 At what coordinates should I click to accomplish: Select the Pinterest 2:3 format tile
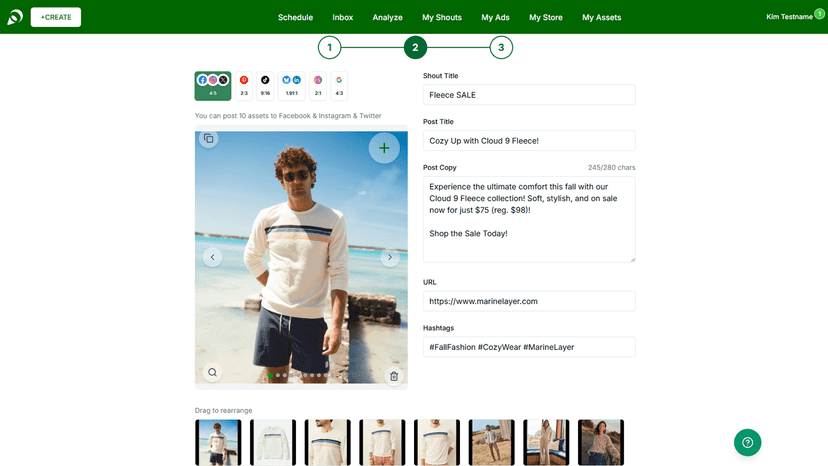point(244,86)
